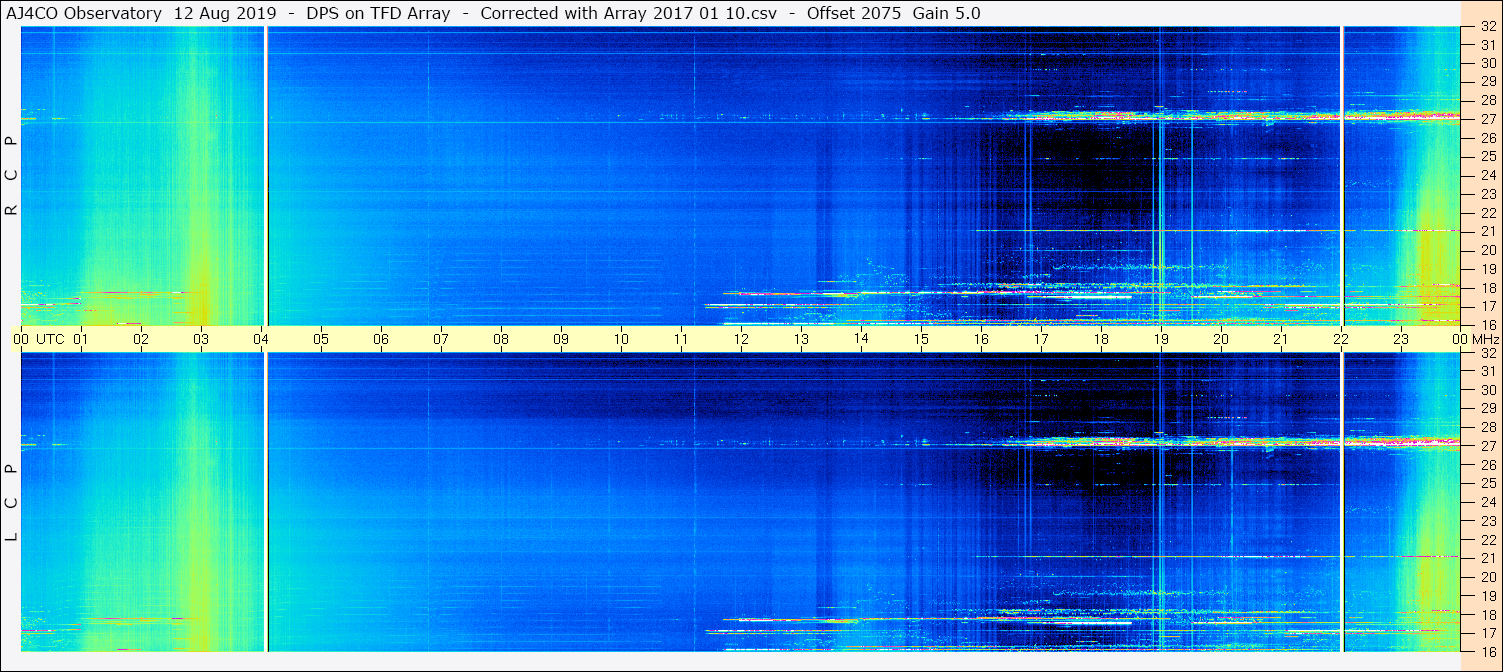Screen dimensions: 1503x672
Task: Click the 04 UTC time axis marker
Action: coord(261,339)
